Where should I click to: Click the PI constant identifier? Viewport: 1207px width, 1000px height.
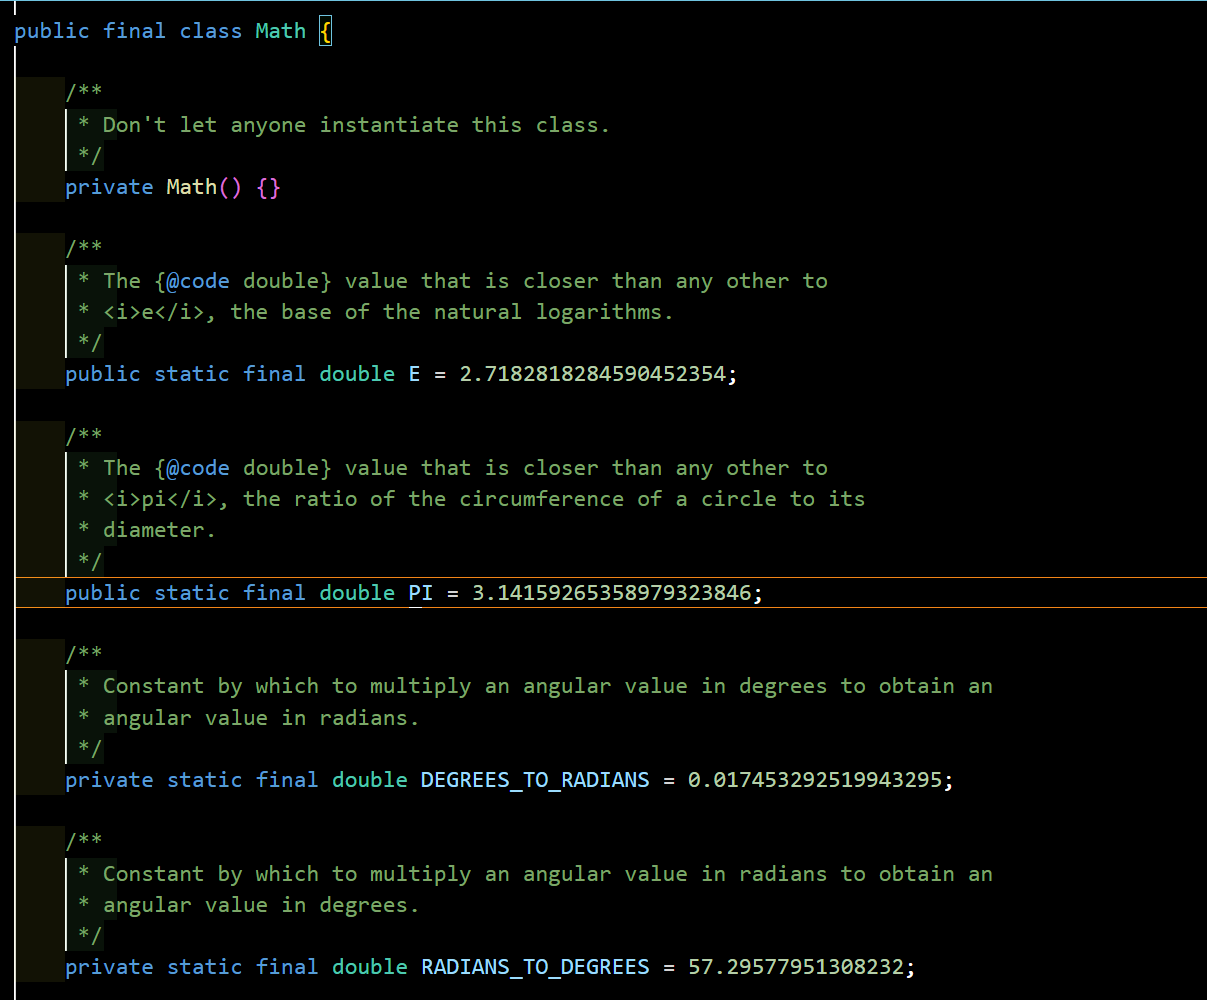[x=421, y=593]
